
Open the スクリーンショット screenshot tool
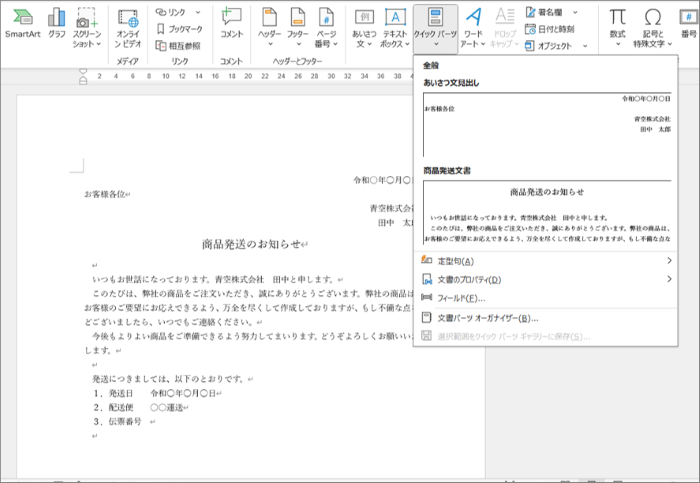click(87, 28)
